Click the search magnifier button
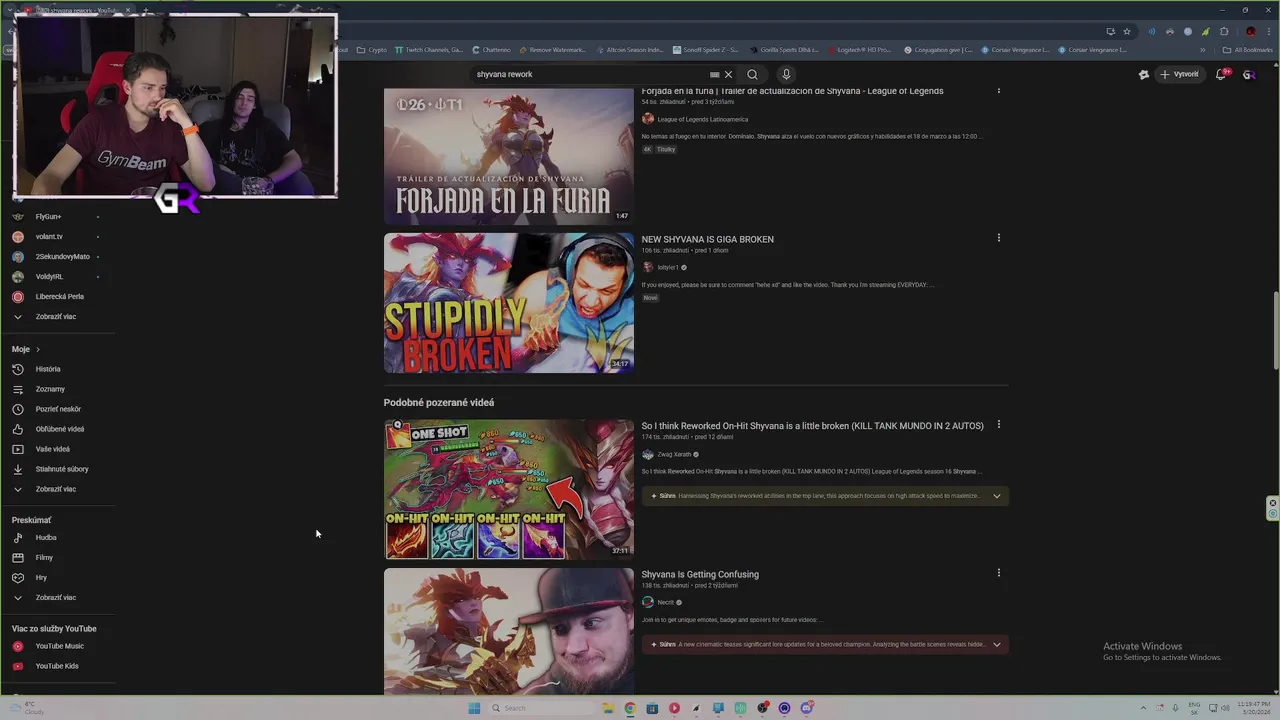This screenshot has width=1280, height=720. (752, 74)
